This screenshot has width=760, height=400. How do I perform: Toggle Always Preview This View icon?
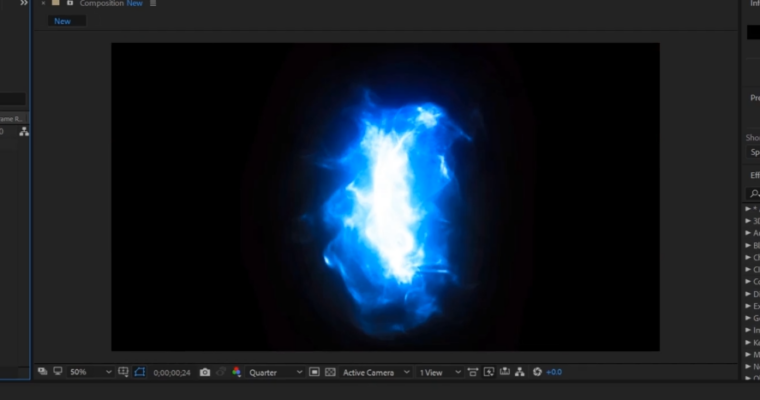[x=43, y=372]
